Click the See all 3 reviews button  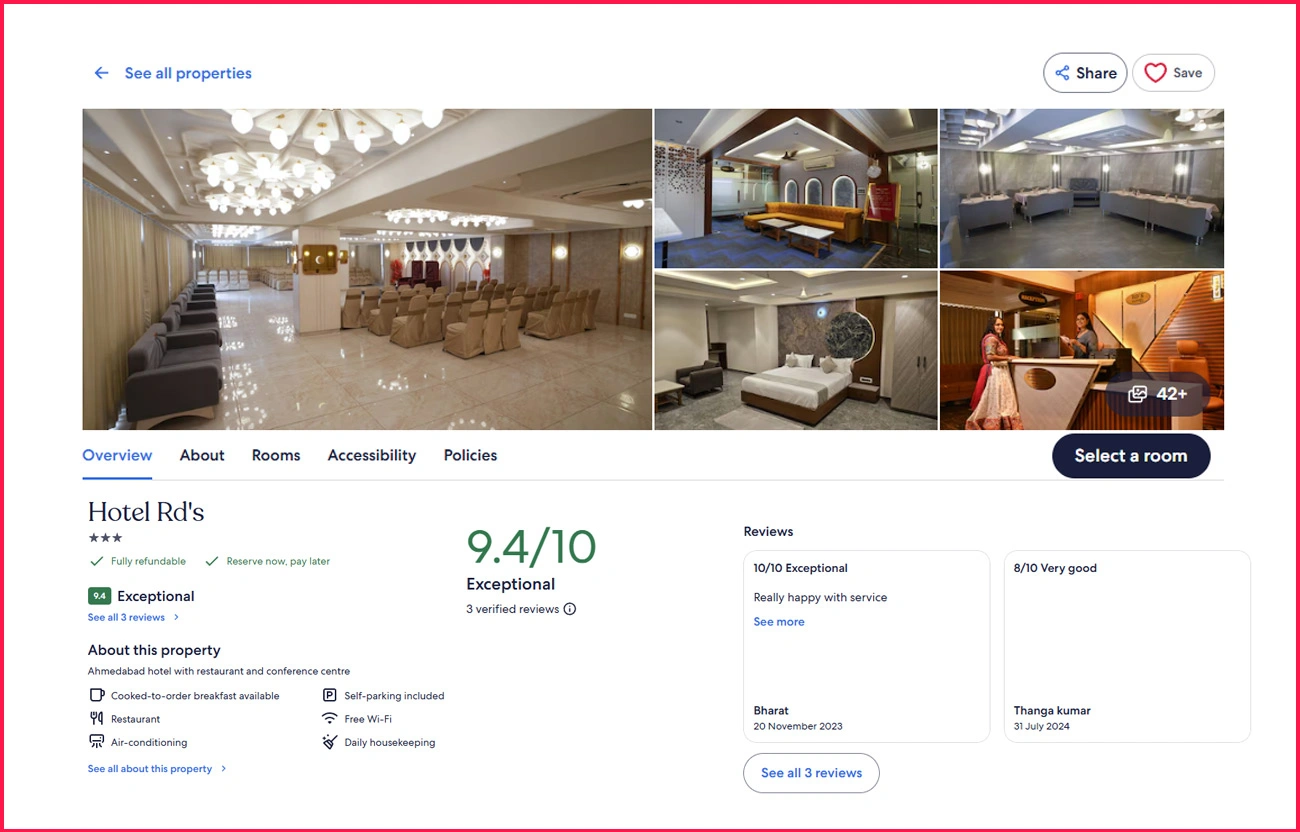pyautogui.click(x=811, y=773)
